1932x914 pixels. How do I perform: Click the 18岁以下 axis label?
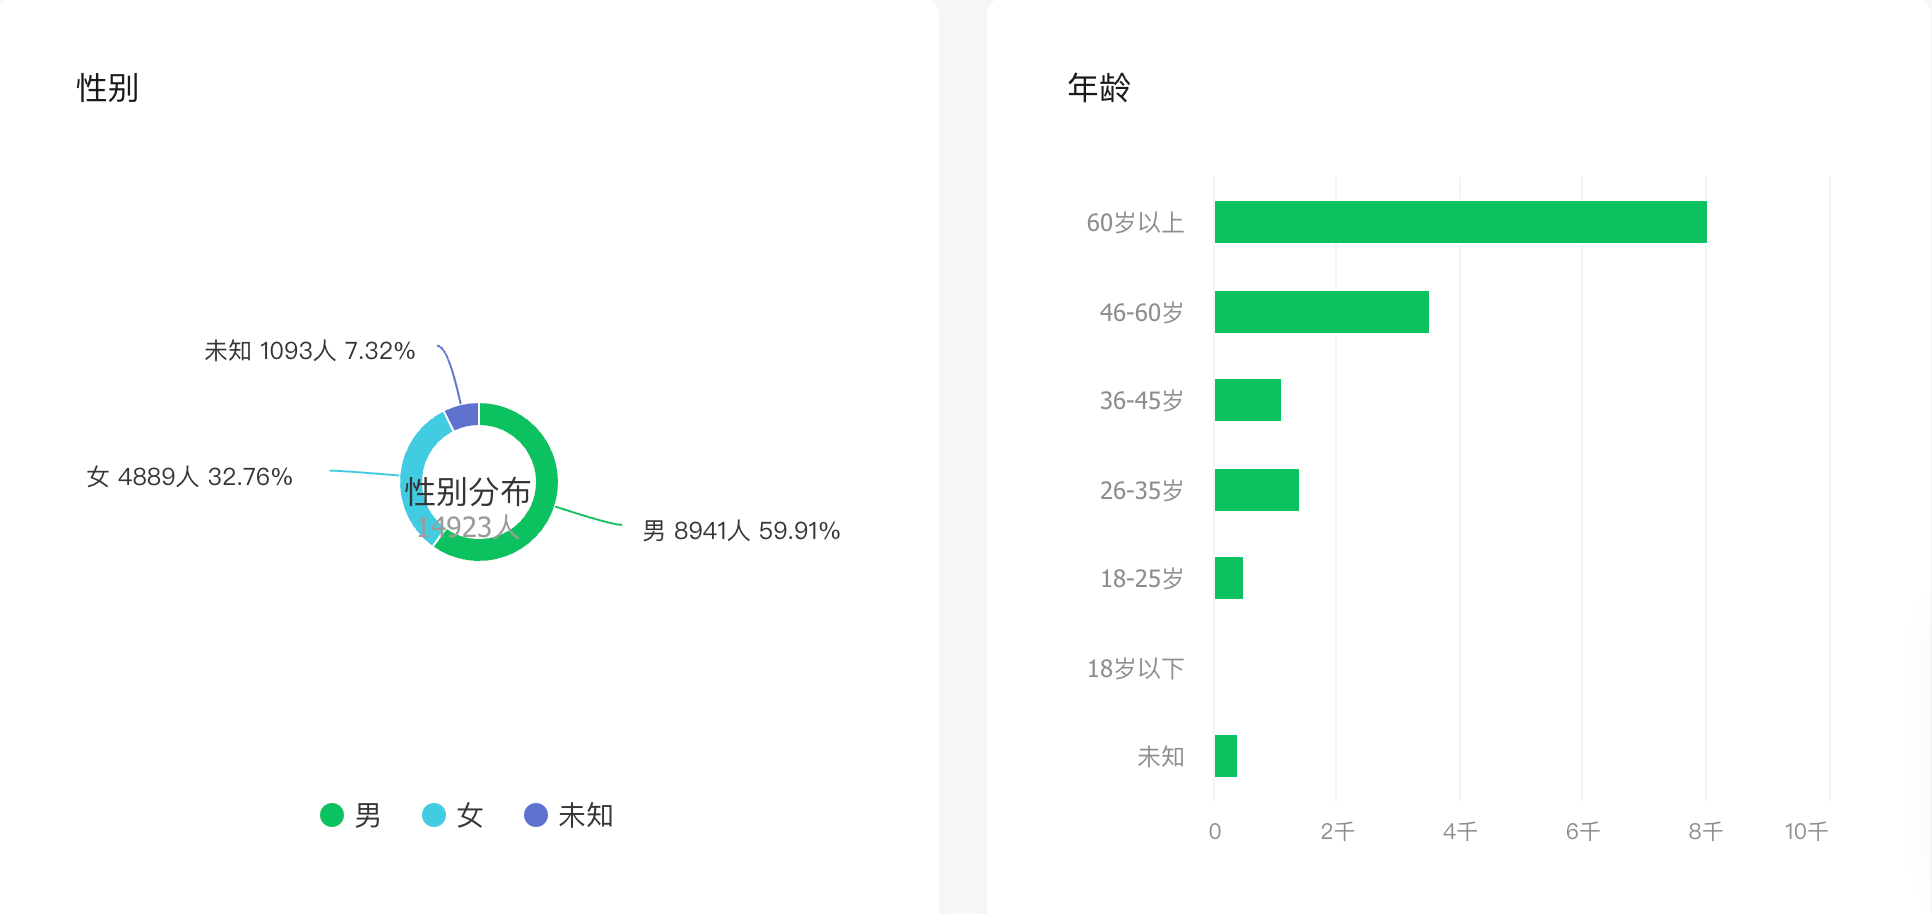point(1135,668)
